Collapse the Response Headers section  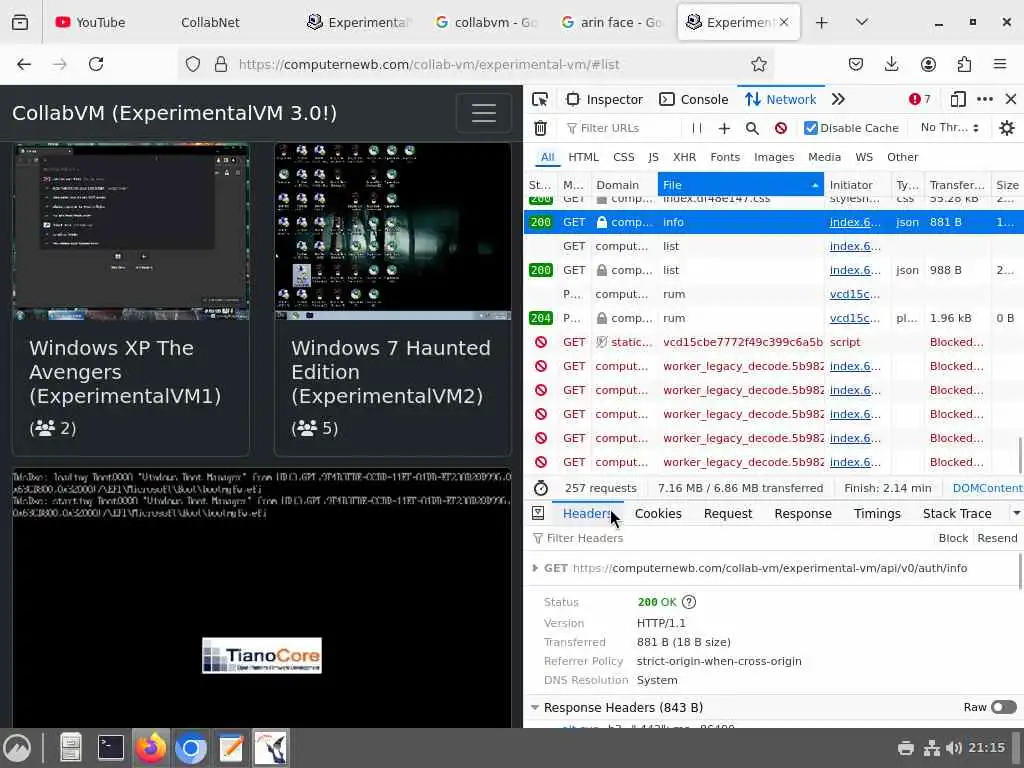(535, 707)
